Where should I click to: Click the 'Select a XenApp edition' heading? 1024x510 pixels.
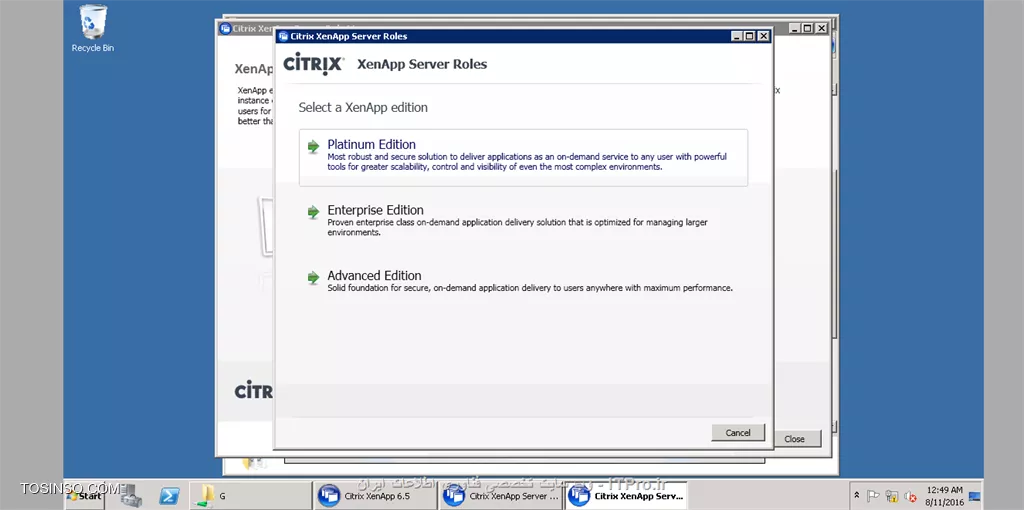coord(363,107)
